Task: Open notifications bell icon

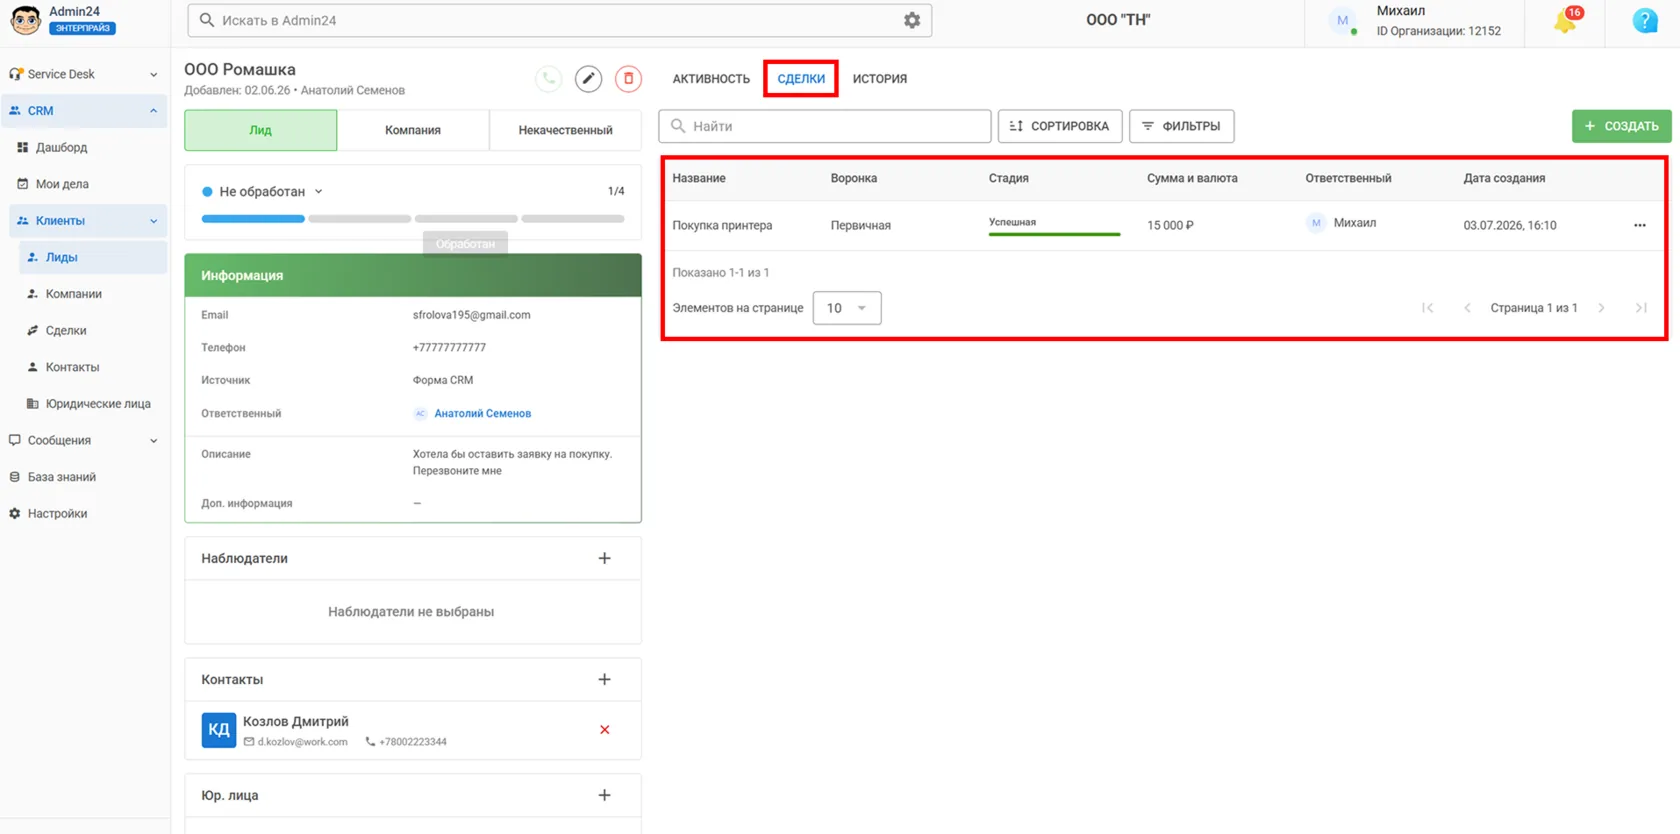Action: (x=1565, y=21)
